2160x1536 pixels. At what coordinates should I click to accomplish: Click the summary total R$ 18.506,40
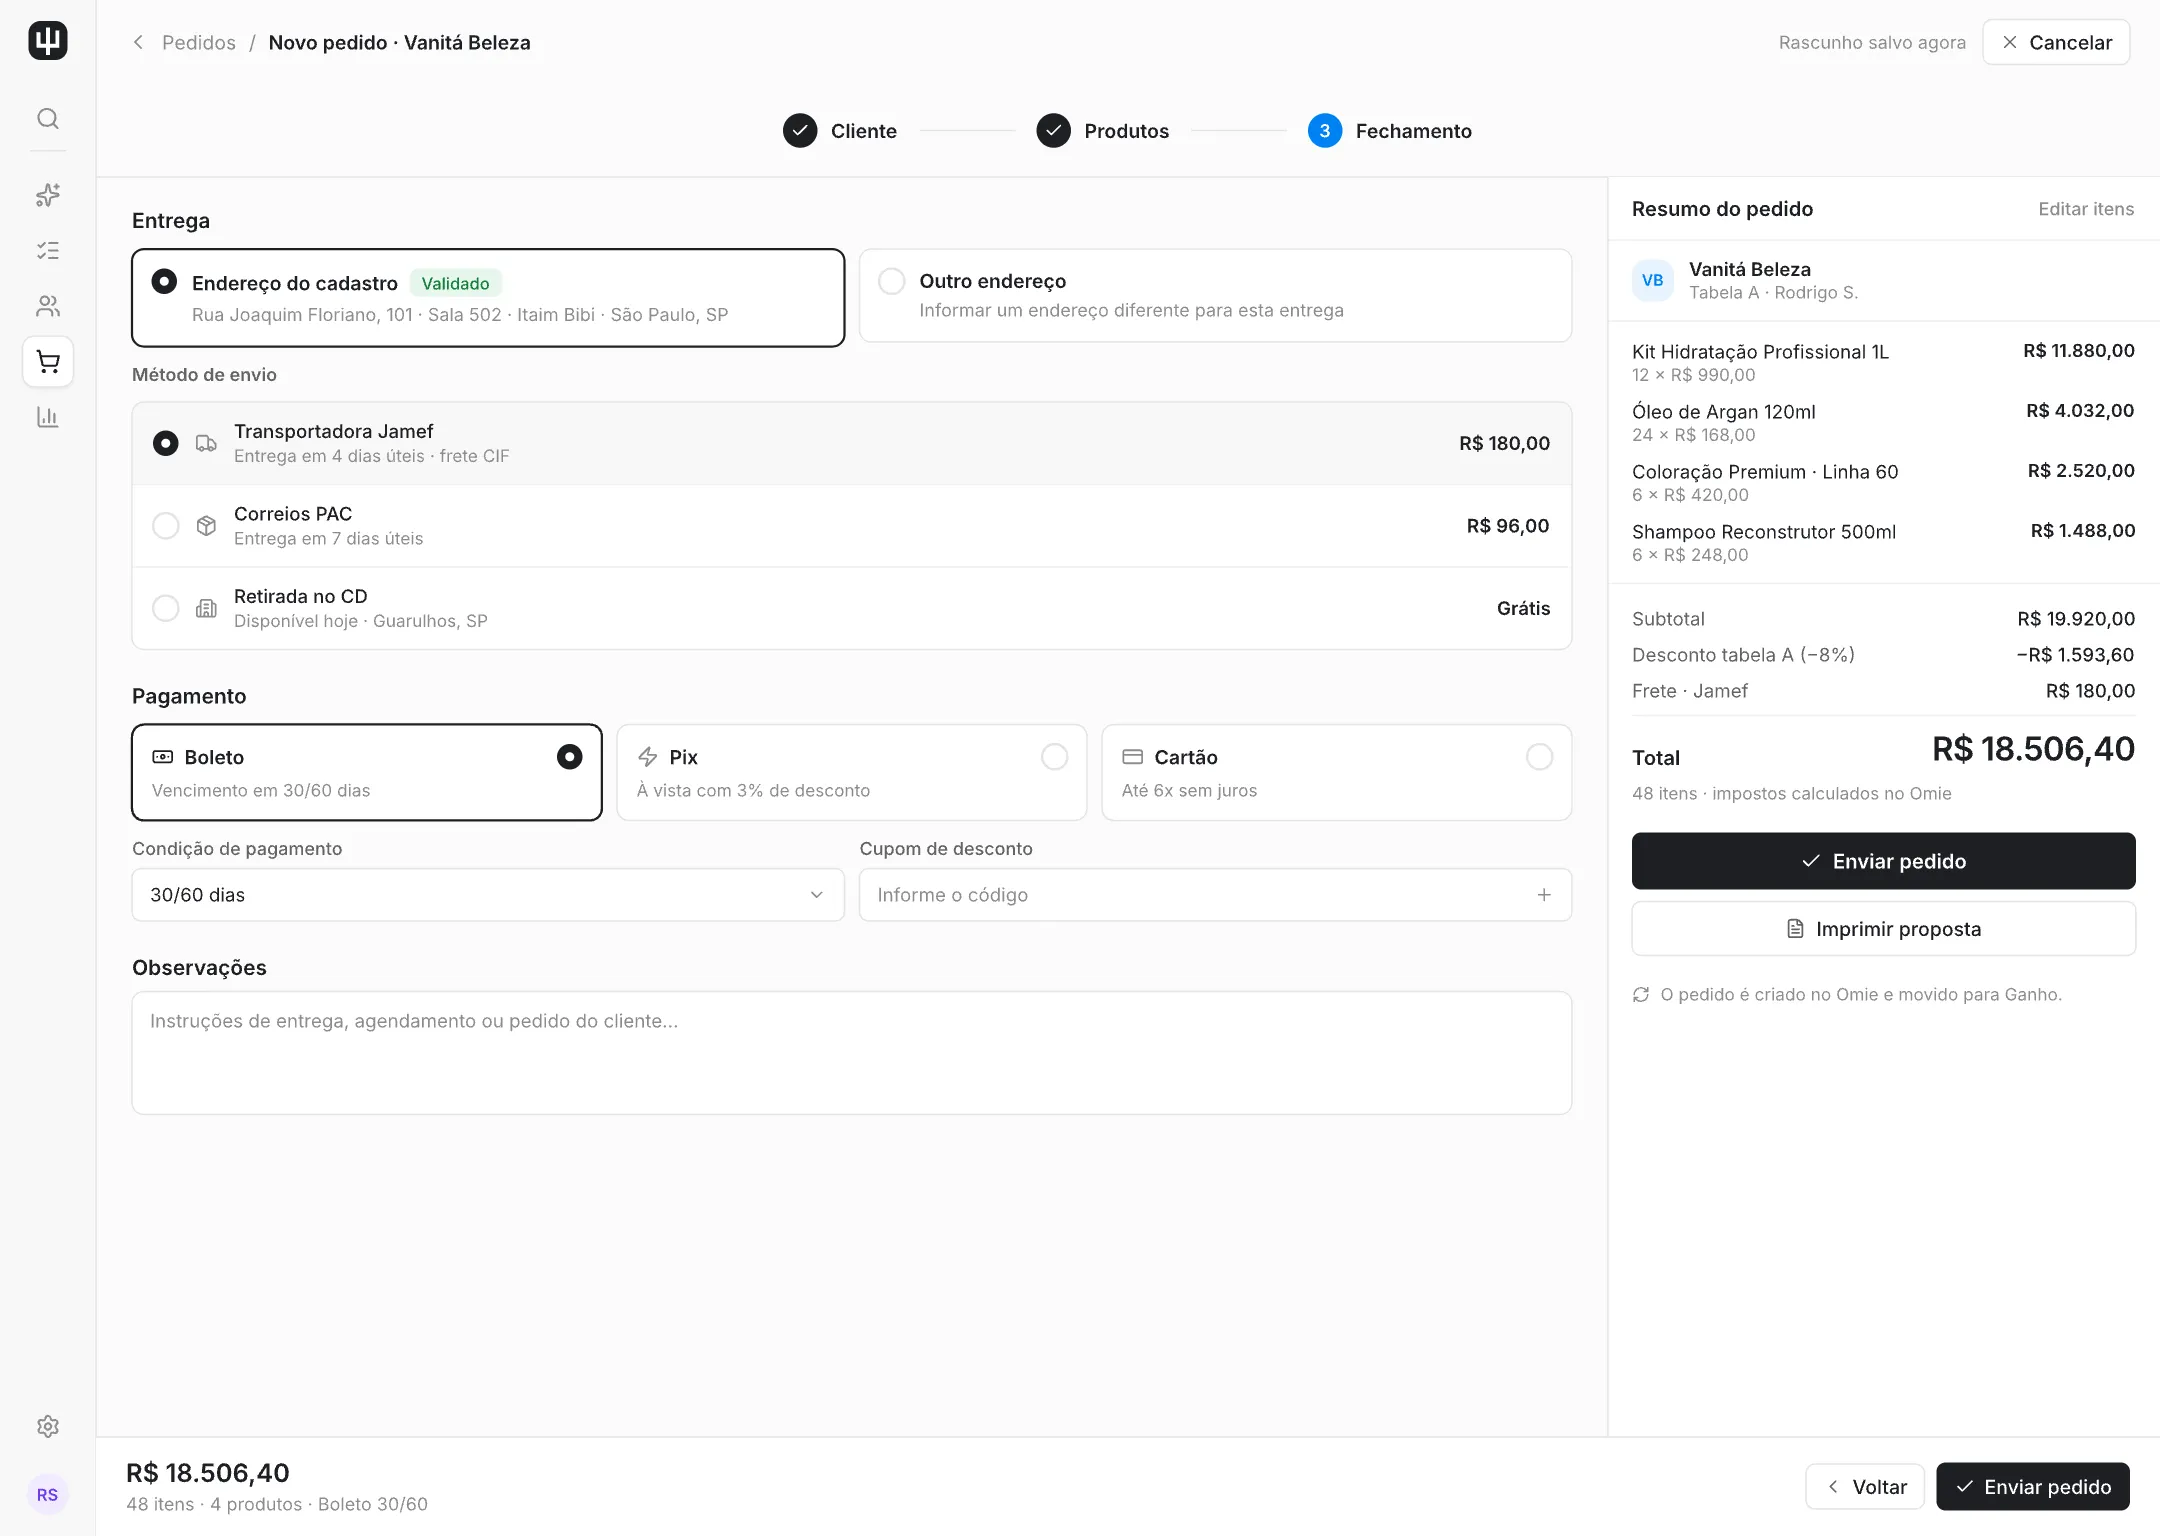coord(2033,749)
